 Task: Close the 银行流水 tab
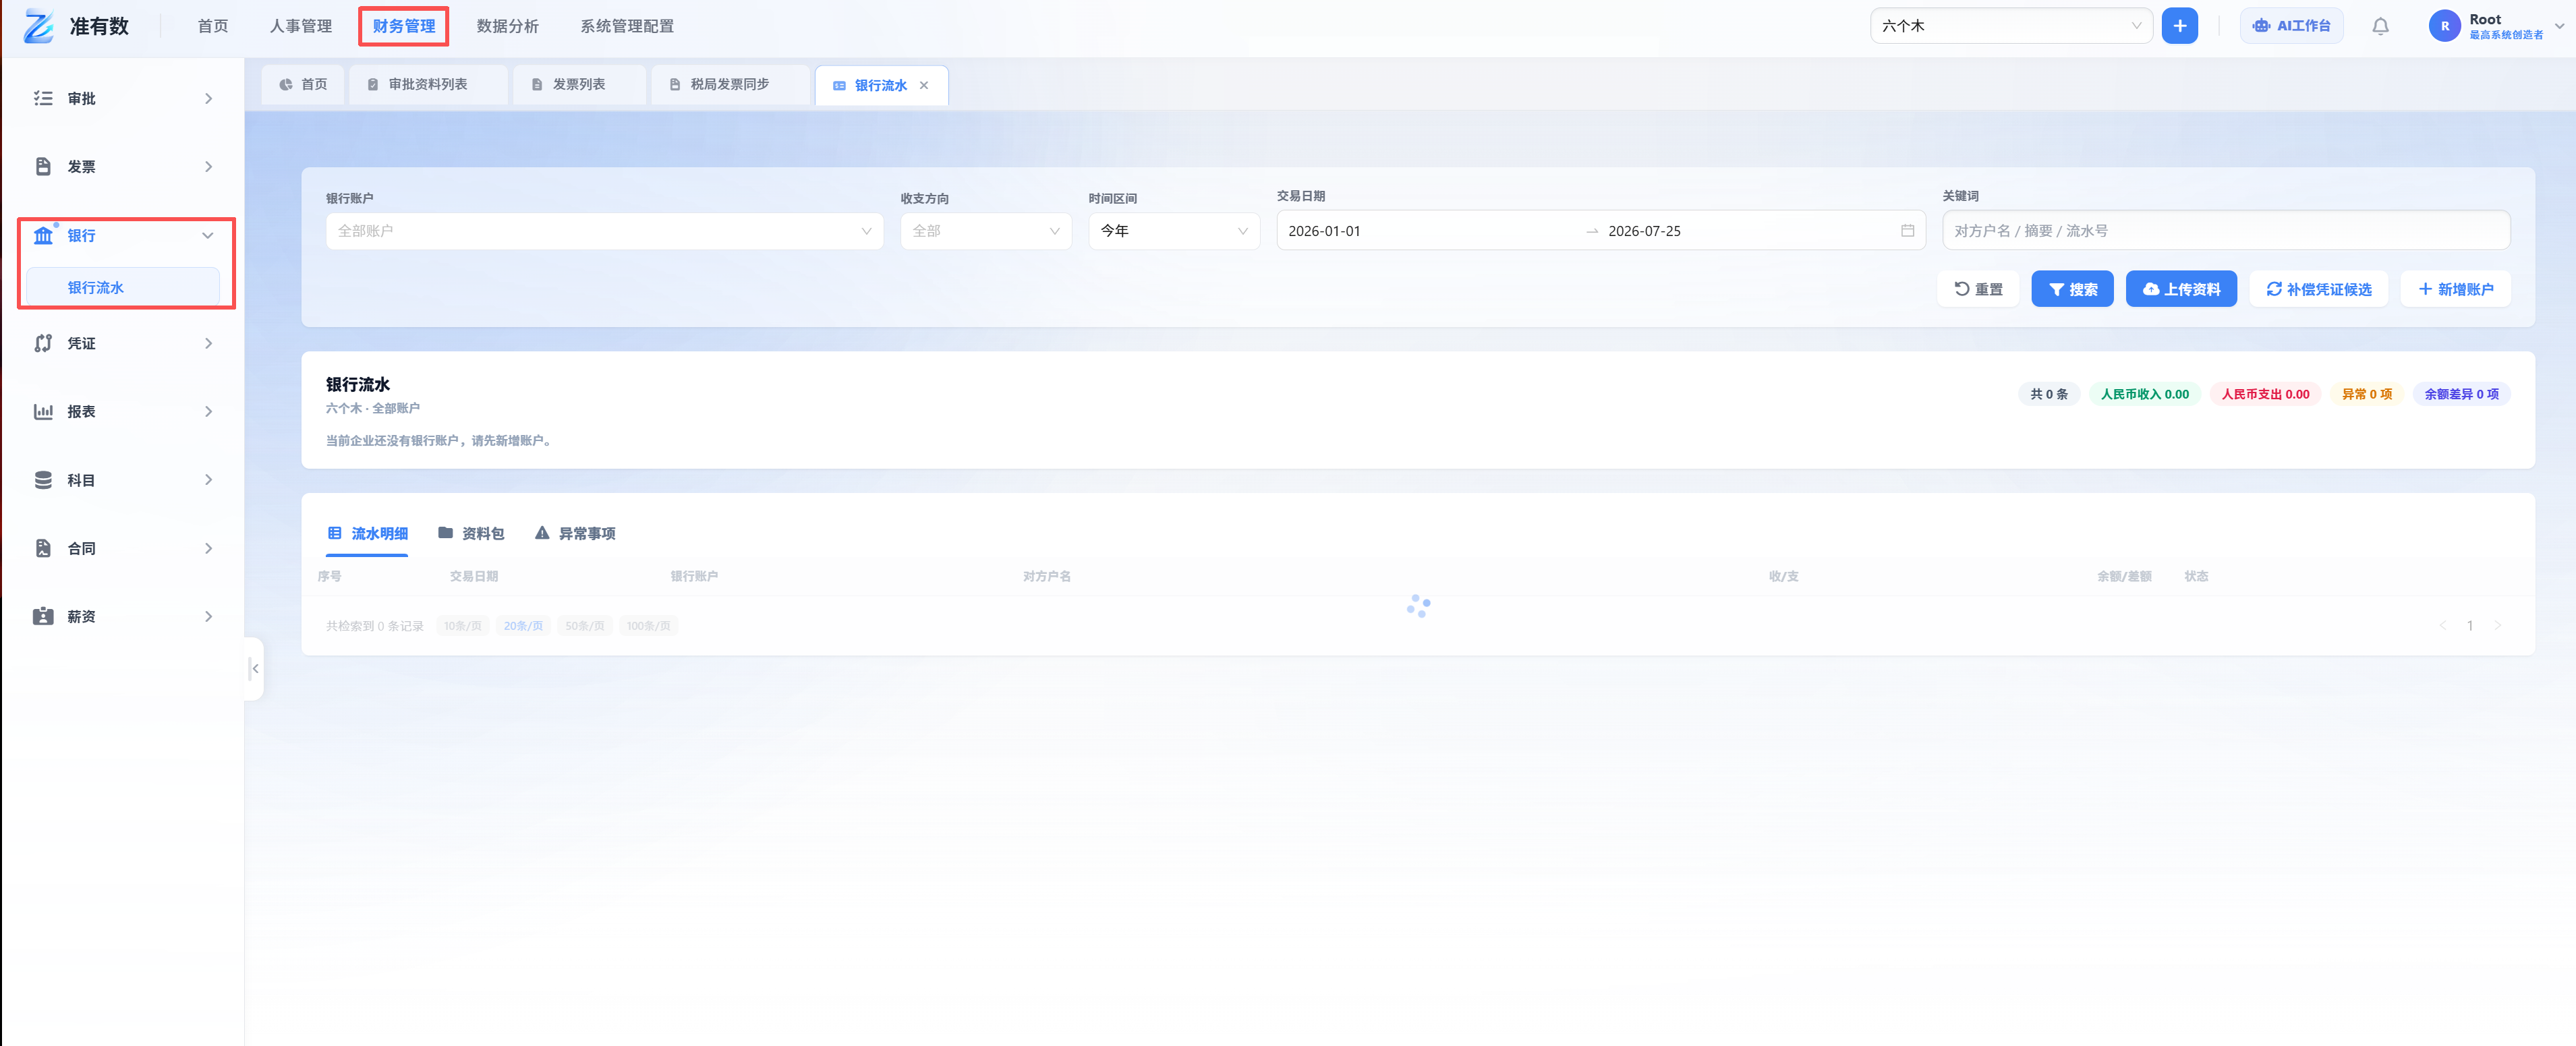pyautogui.click(x=924, y=85)
